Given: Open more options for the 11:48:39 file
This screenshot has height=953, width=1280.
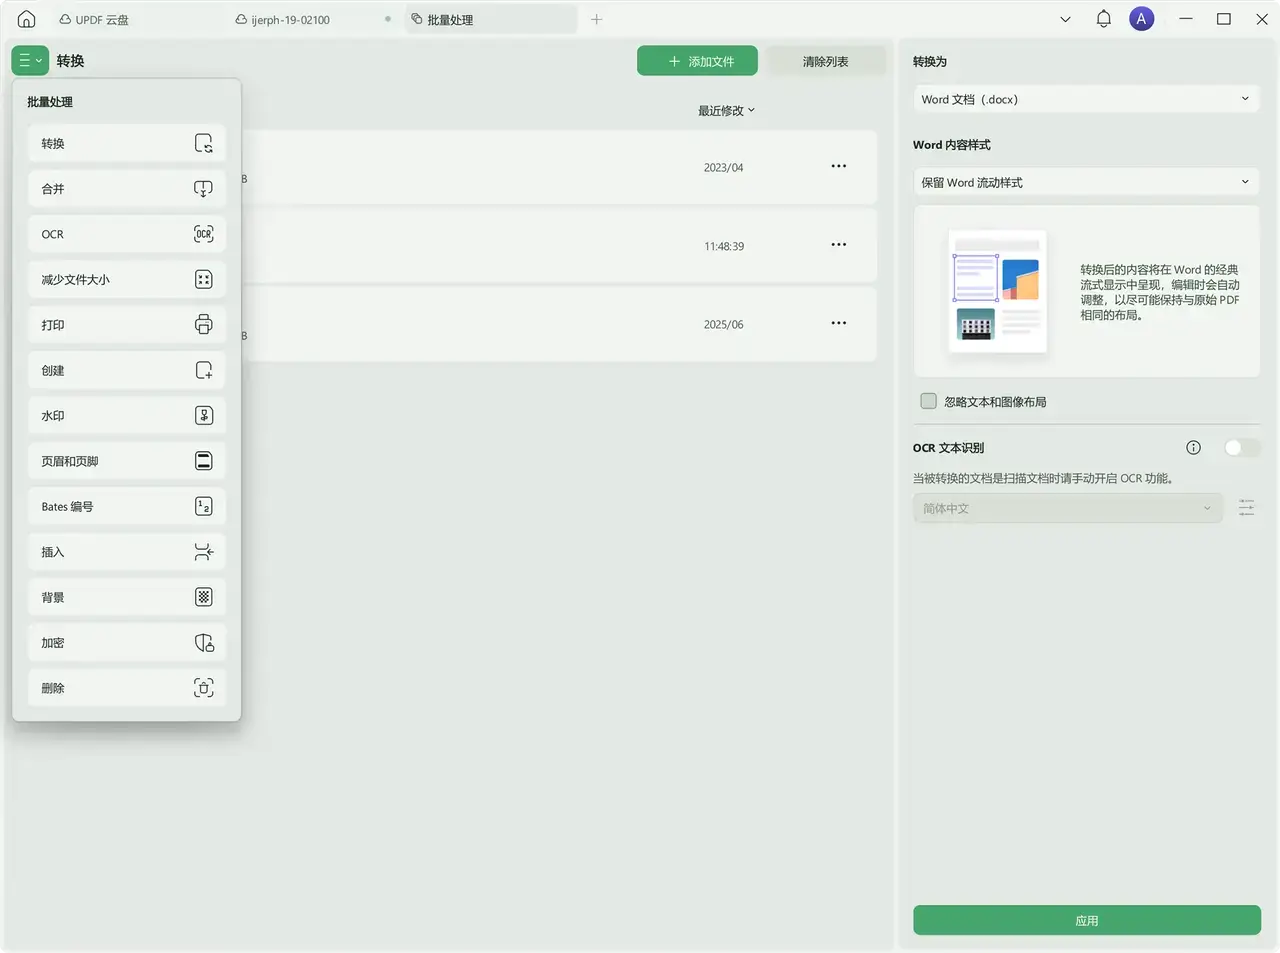Looking at the screenshot, I should 838,245.
